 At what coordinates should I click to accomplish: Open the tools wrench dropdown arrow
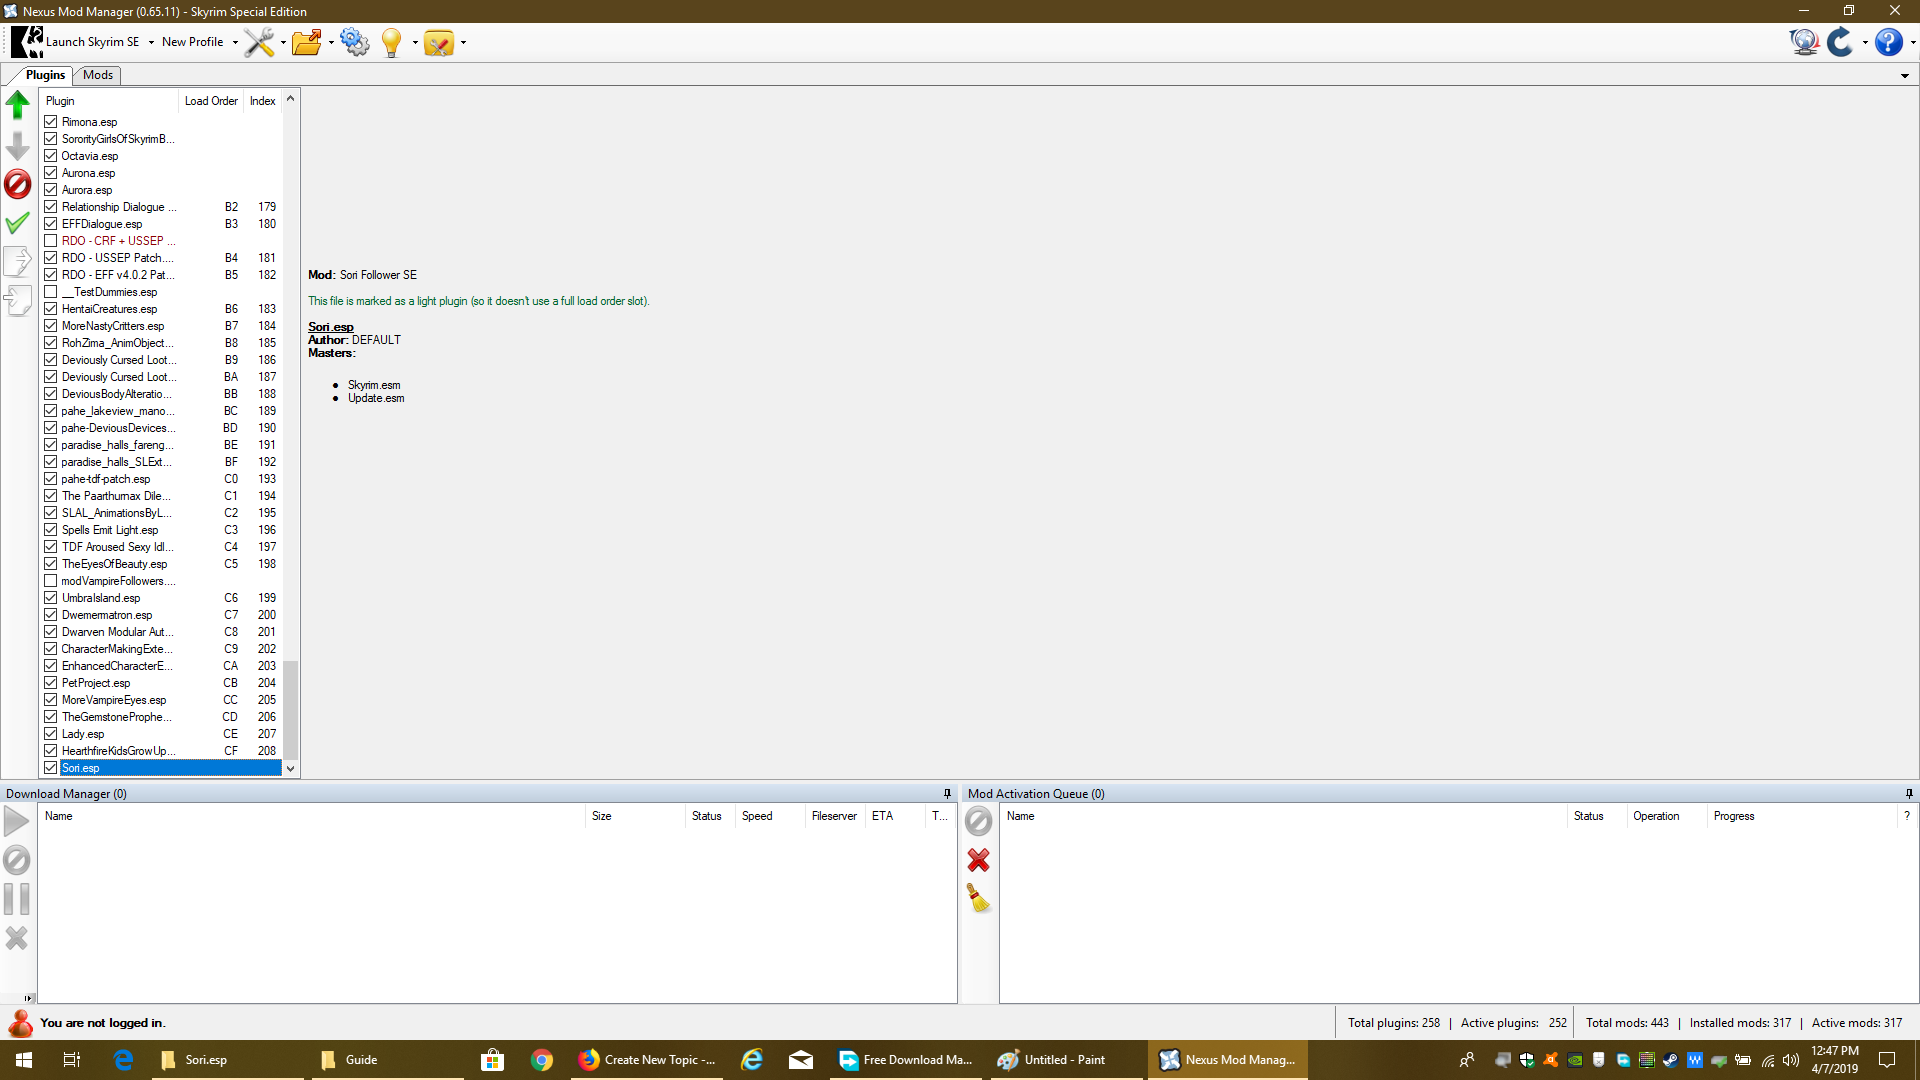click(x=283, y=43)
